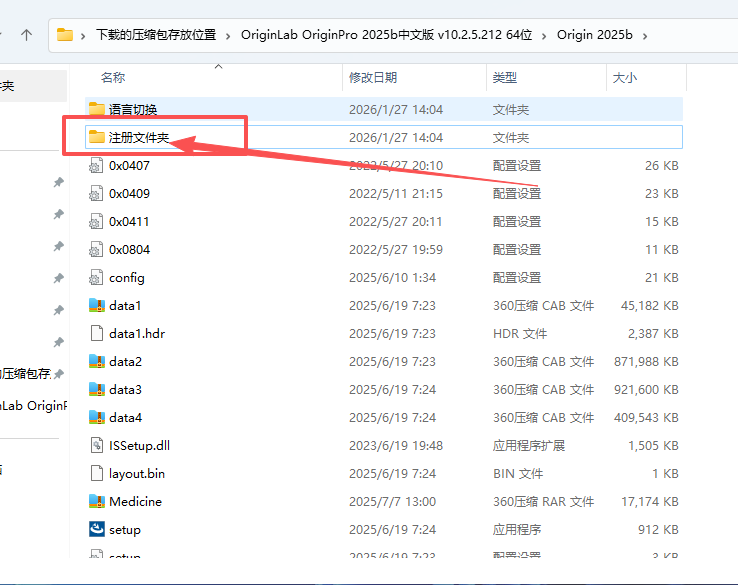Click the pin icon beside 压缩包存 sidebar item

pyautogui.click(x=58, y=374)
